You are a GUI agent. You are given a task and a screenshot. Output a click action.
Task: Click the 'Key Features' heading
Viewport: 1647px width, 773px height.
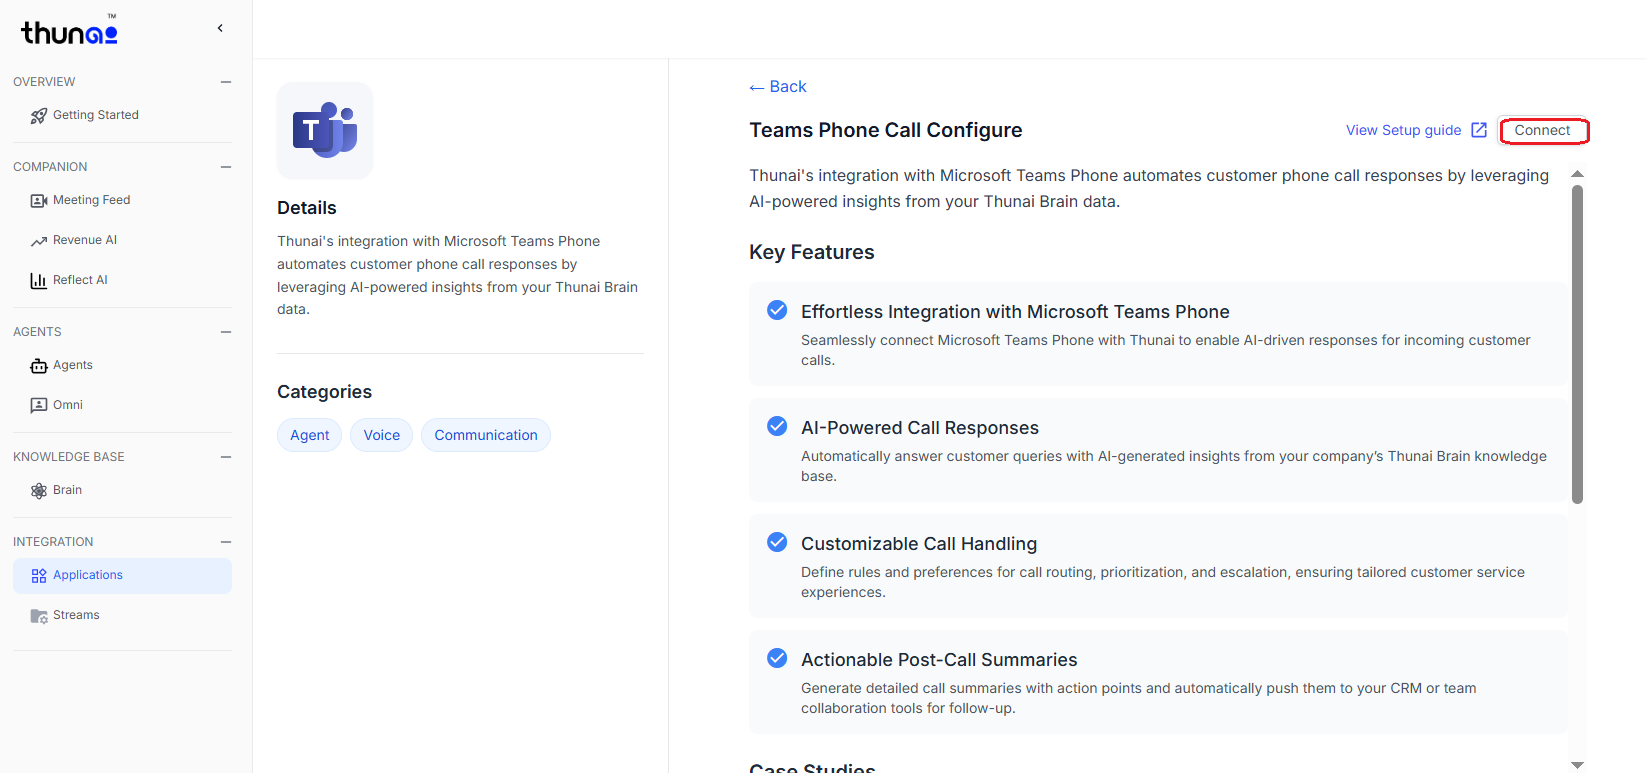click(812, 252)
